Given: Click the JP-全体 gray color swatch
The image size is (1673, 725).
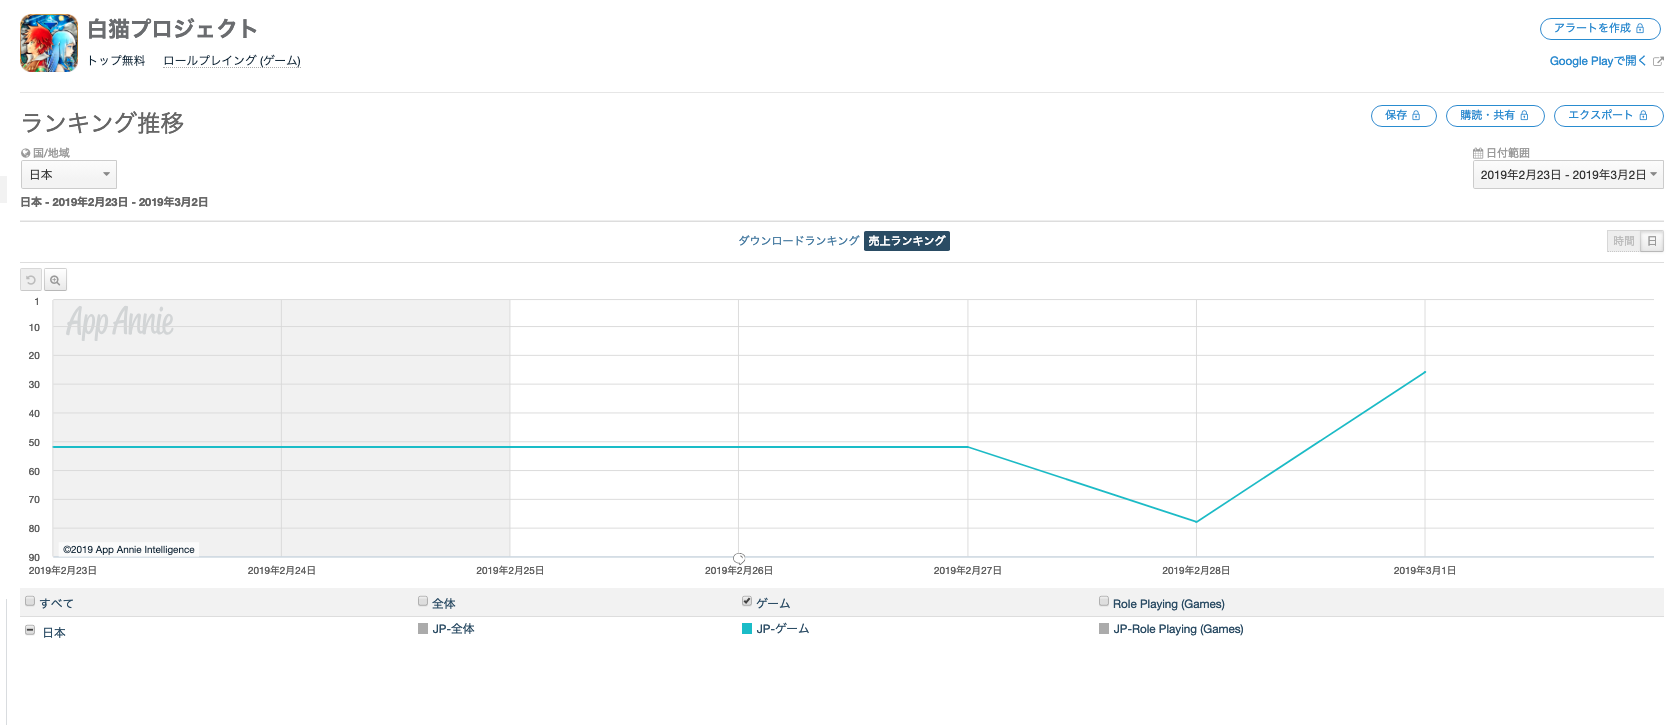Looking at the screenshot, I should click(x=423, y=629).
